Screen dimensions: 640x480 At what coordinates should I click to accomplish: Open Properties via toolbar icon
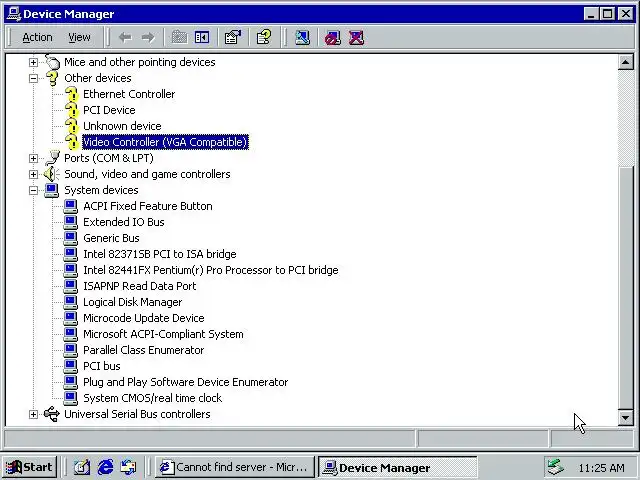point(233,38)
